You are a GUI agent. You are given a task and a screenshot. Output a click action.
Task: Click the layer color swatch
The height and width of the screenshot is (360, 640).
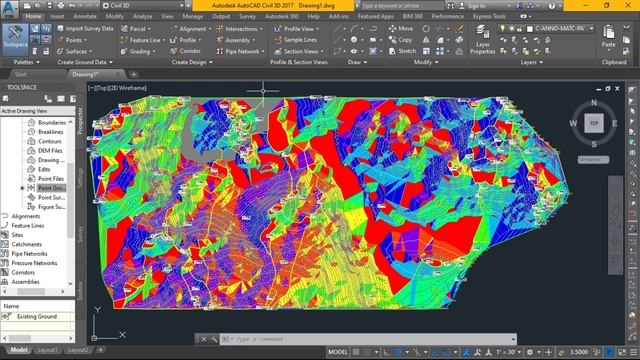click(x=530, y=29)
